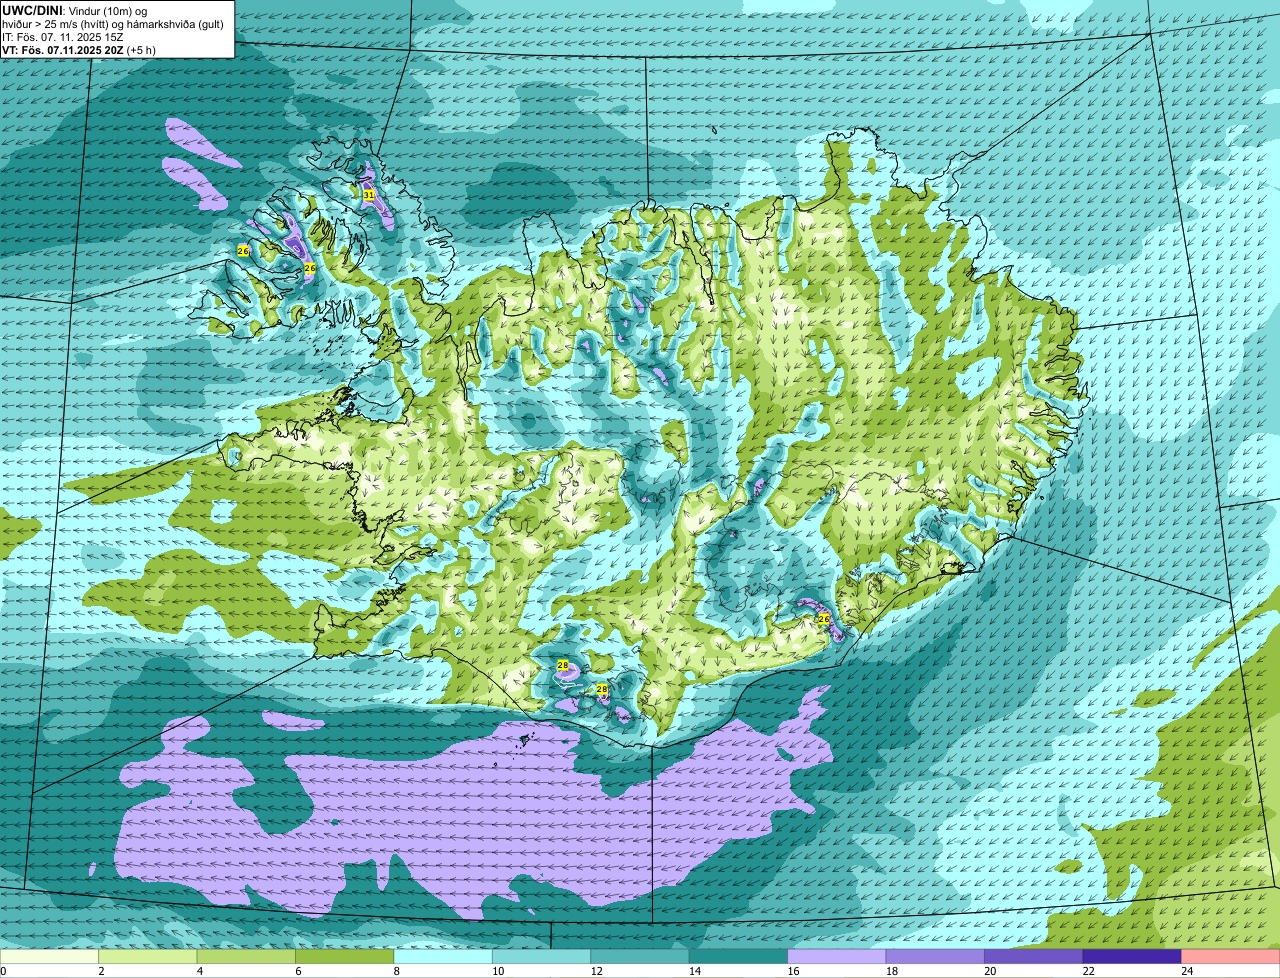
Task: Pick the 12–14 m/s medium teal segment
Action: (x=641, y=957)
